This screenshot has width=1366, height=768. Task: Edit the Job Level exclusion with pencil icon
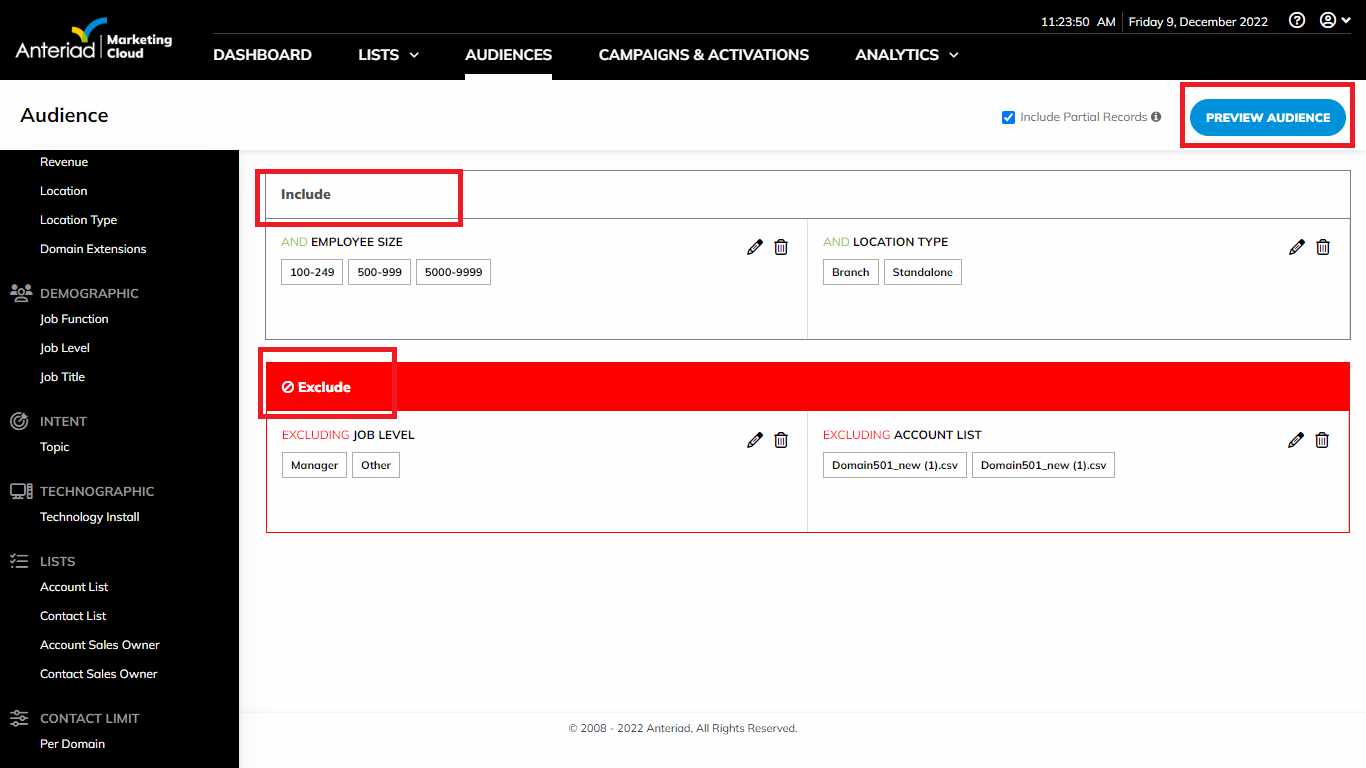click(x=755, y=440)
